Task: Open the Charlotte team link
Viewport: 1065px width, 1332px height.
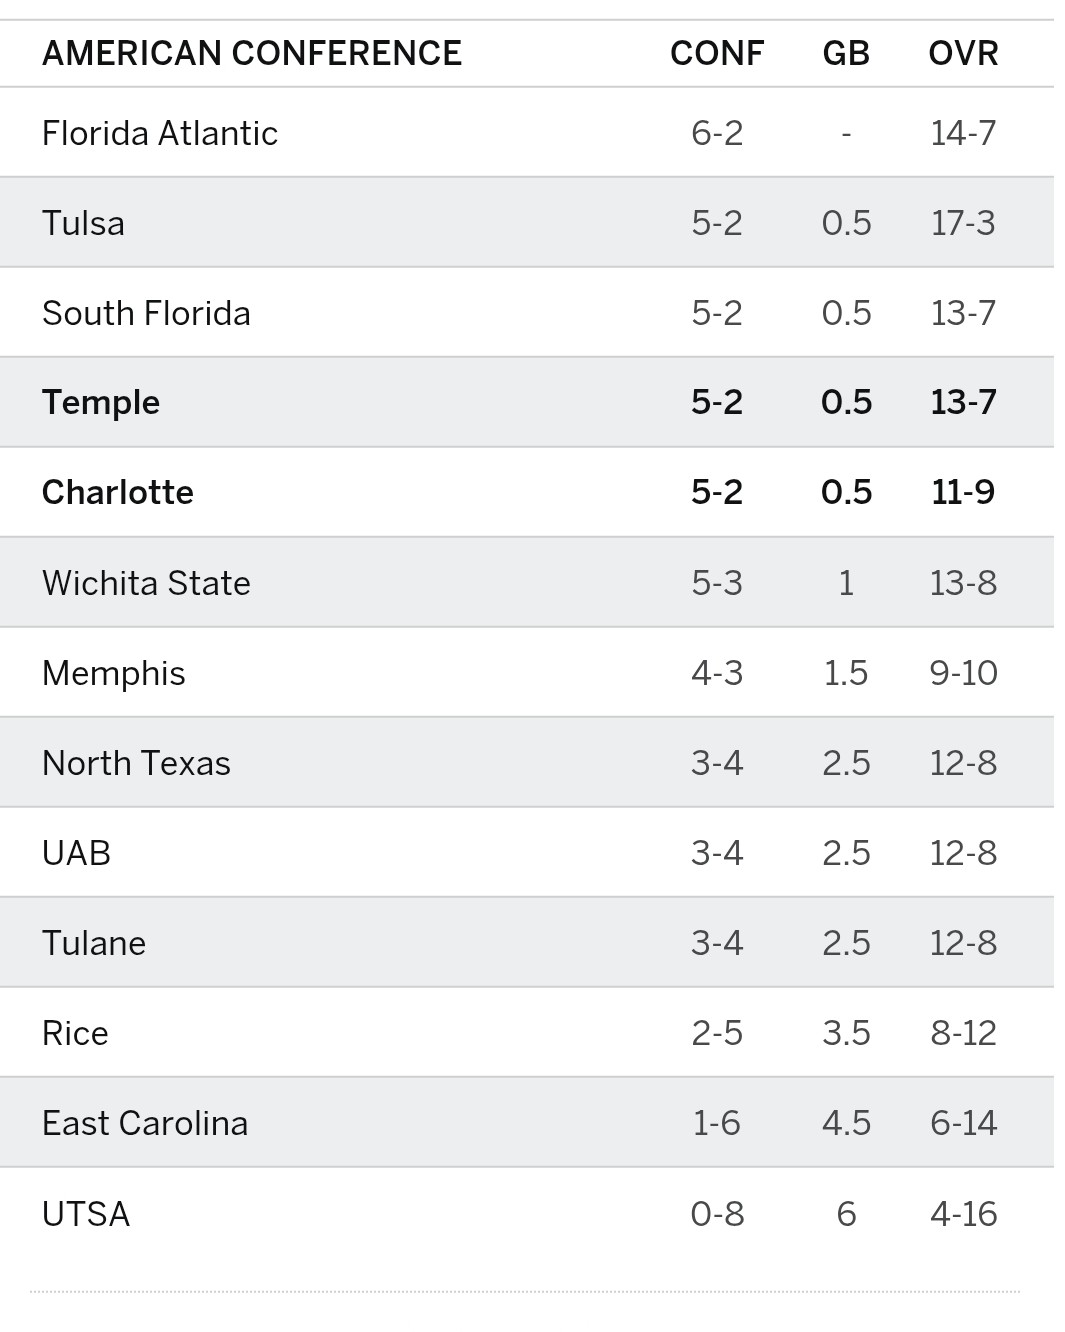Action: [118, 492]
